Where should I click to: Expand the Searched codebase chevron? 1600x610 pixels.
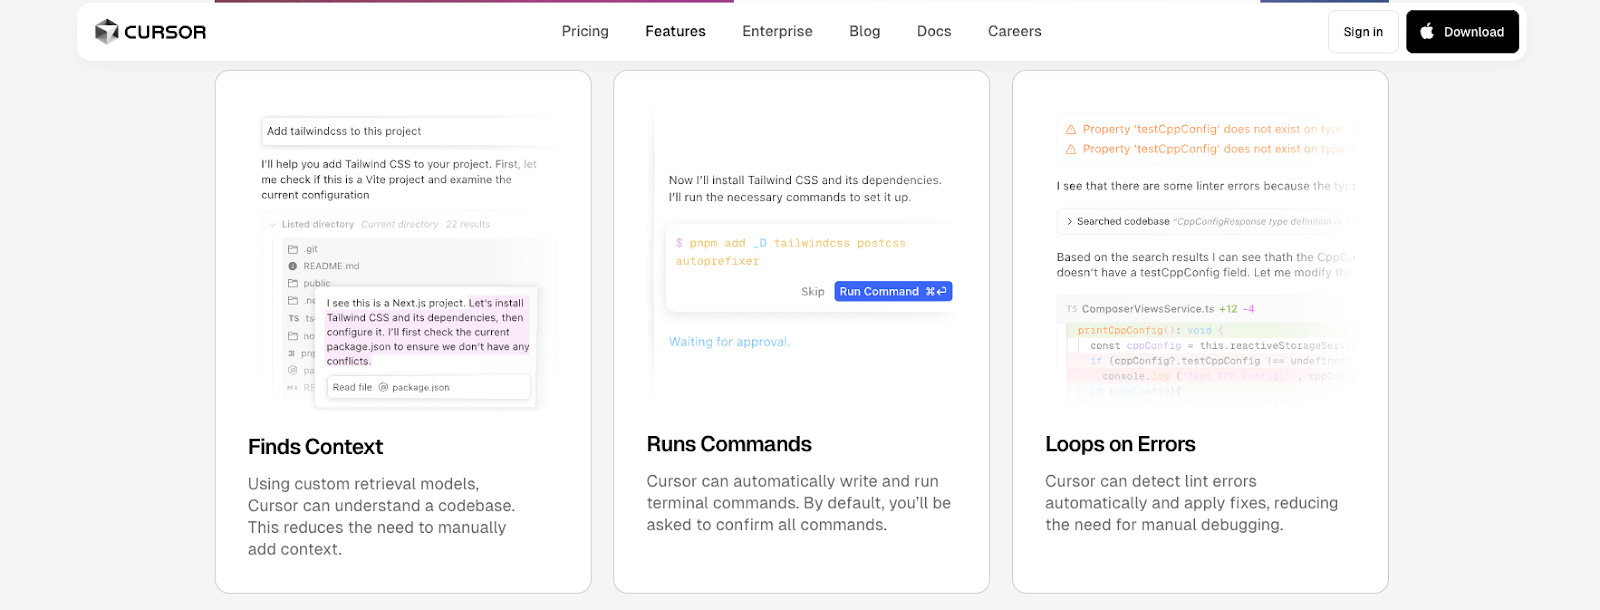click(x=1069, y=222)
